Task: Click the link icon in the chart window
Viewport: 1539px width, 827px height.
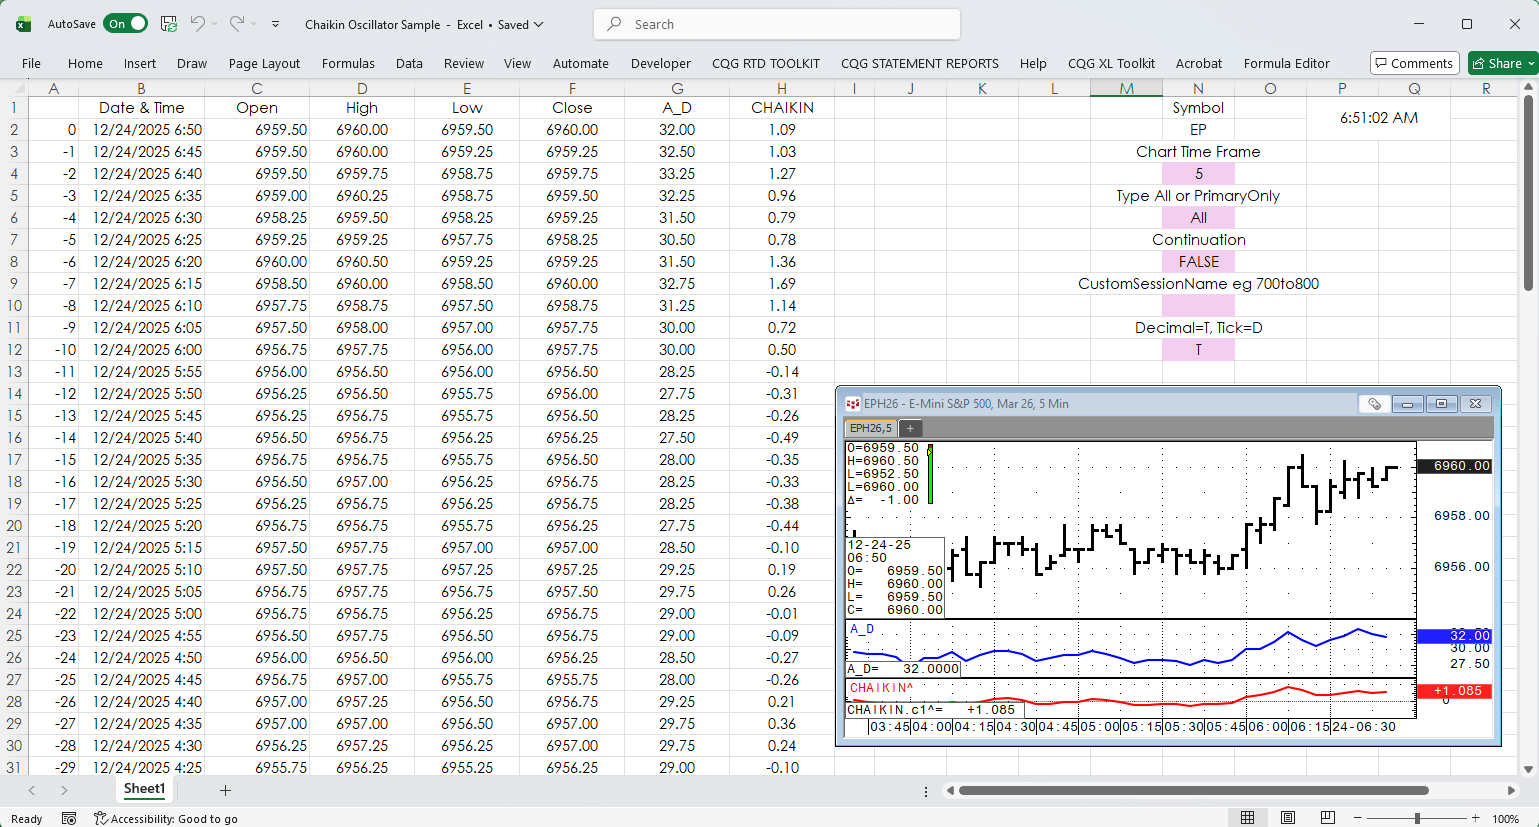Action: coord(1374,404)
